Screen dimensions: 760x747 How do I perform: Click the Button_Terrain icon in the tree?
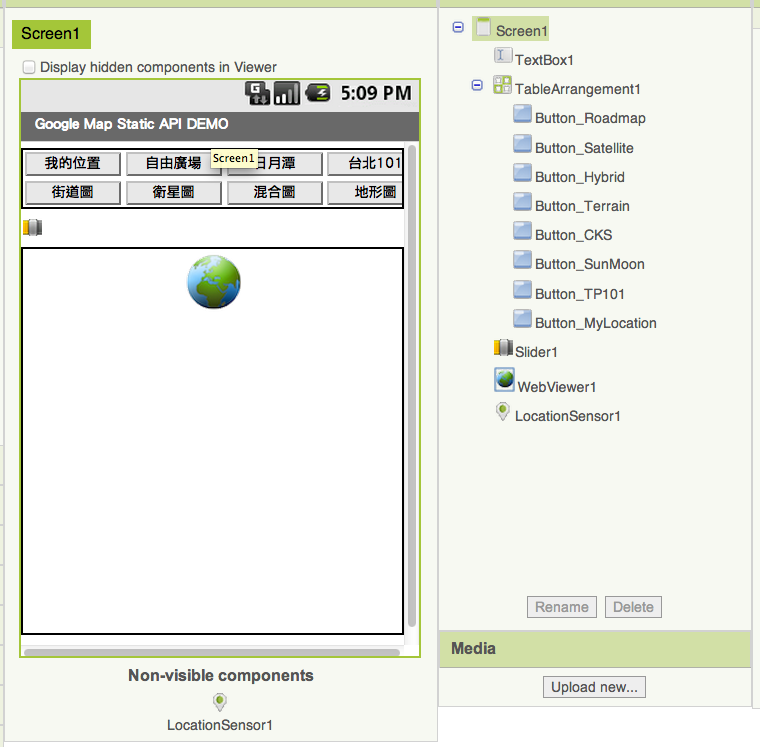[x=522, y=202]
